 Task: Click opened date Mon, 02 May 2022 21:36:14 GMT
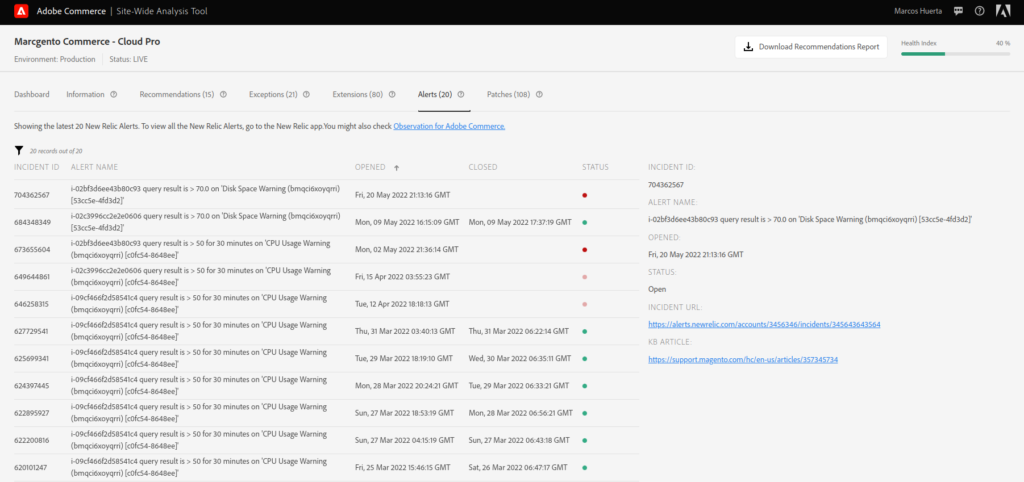[x=406, y=249]
